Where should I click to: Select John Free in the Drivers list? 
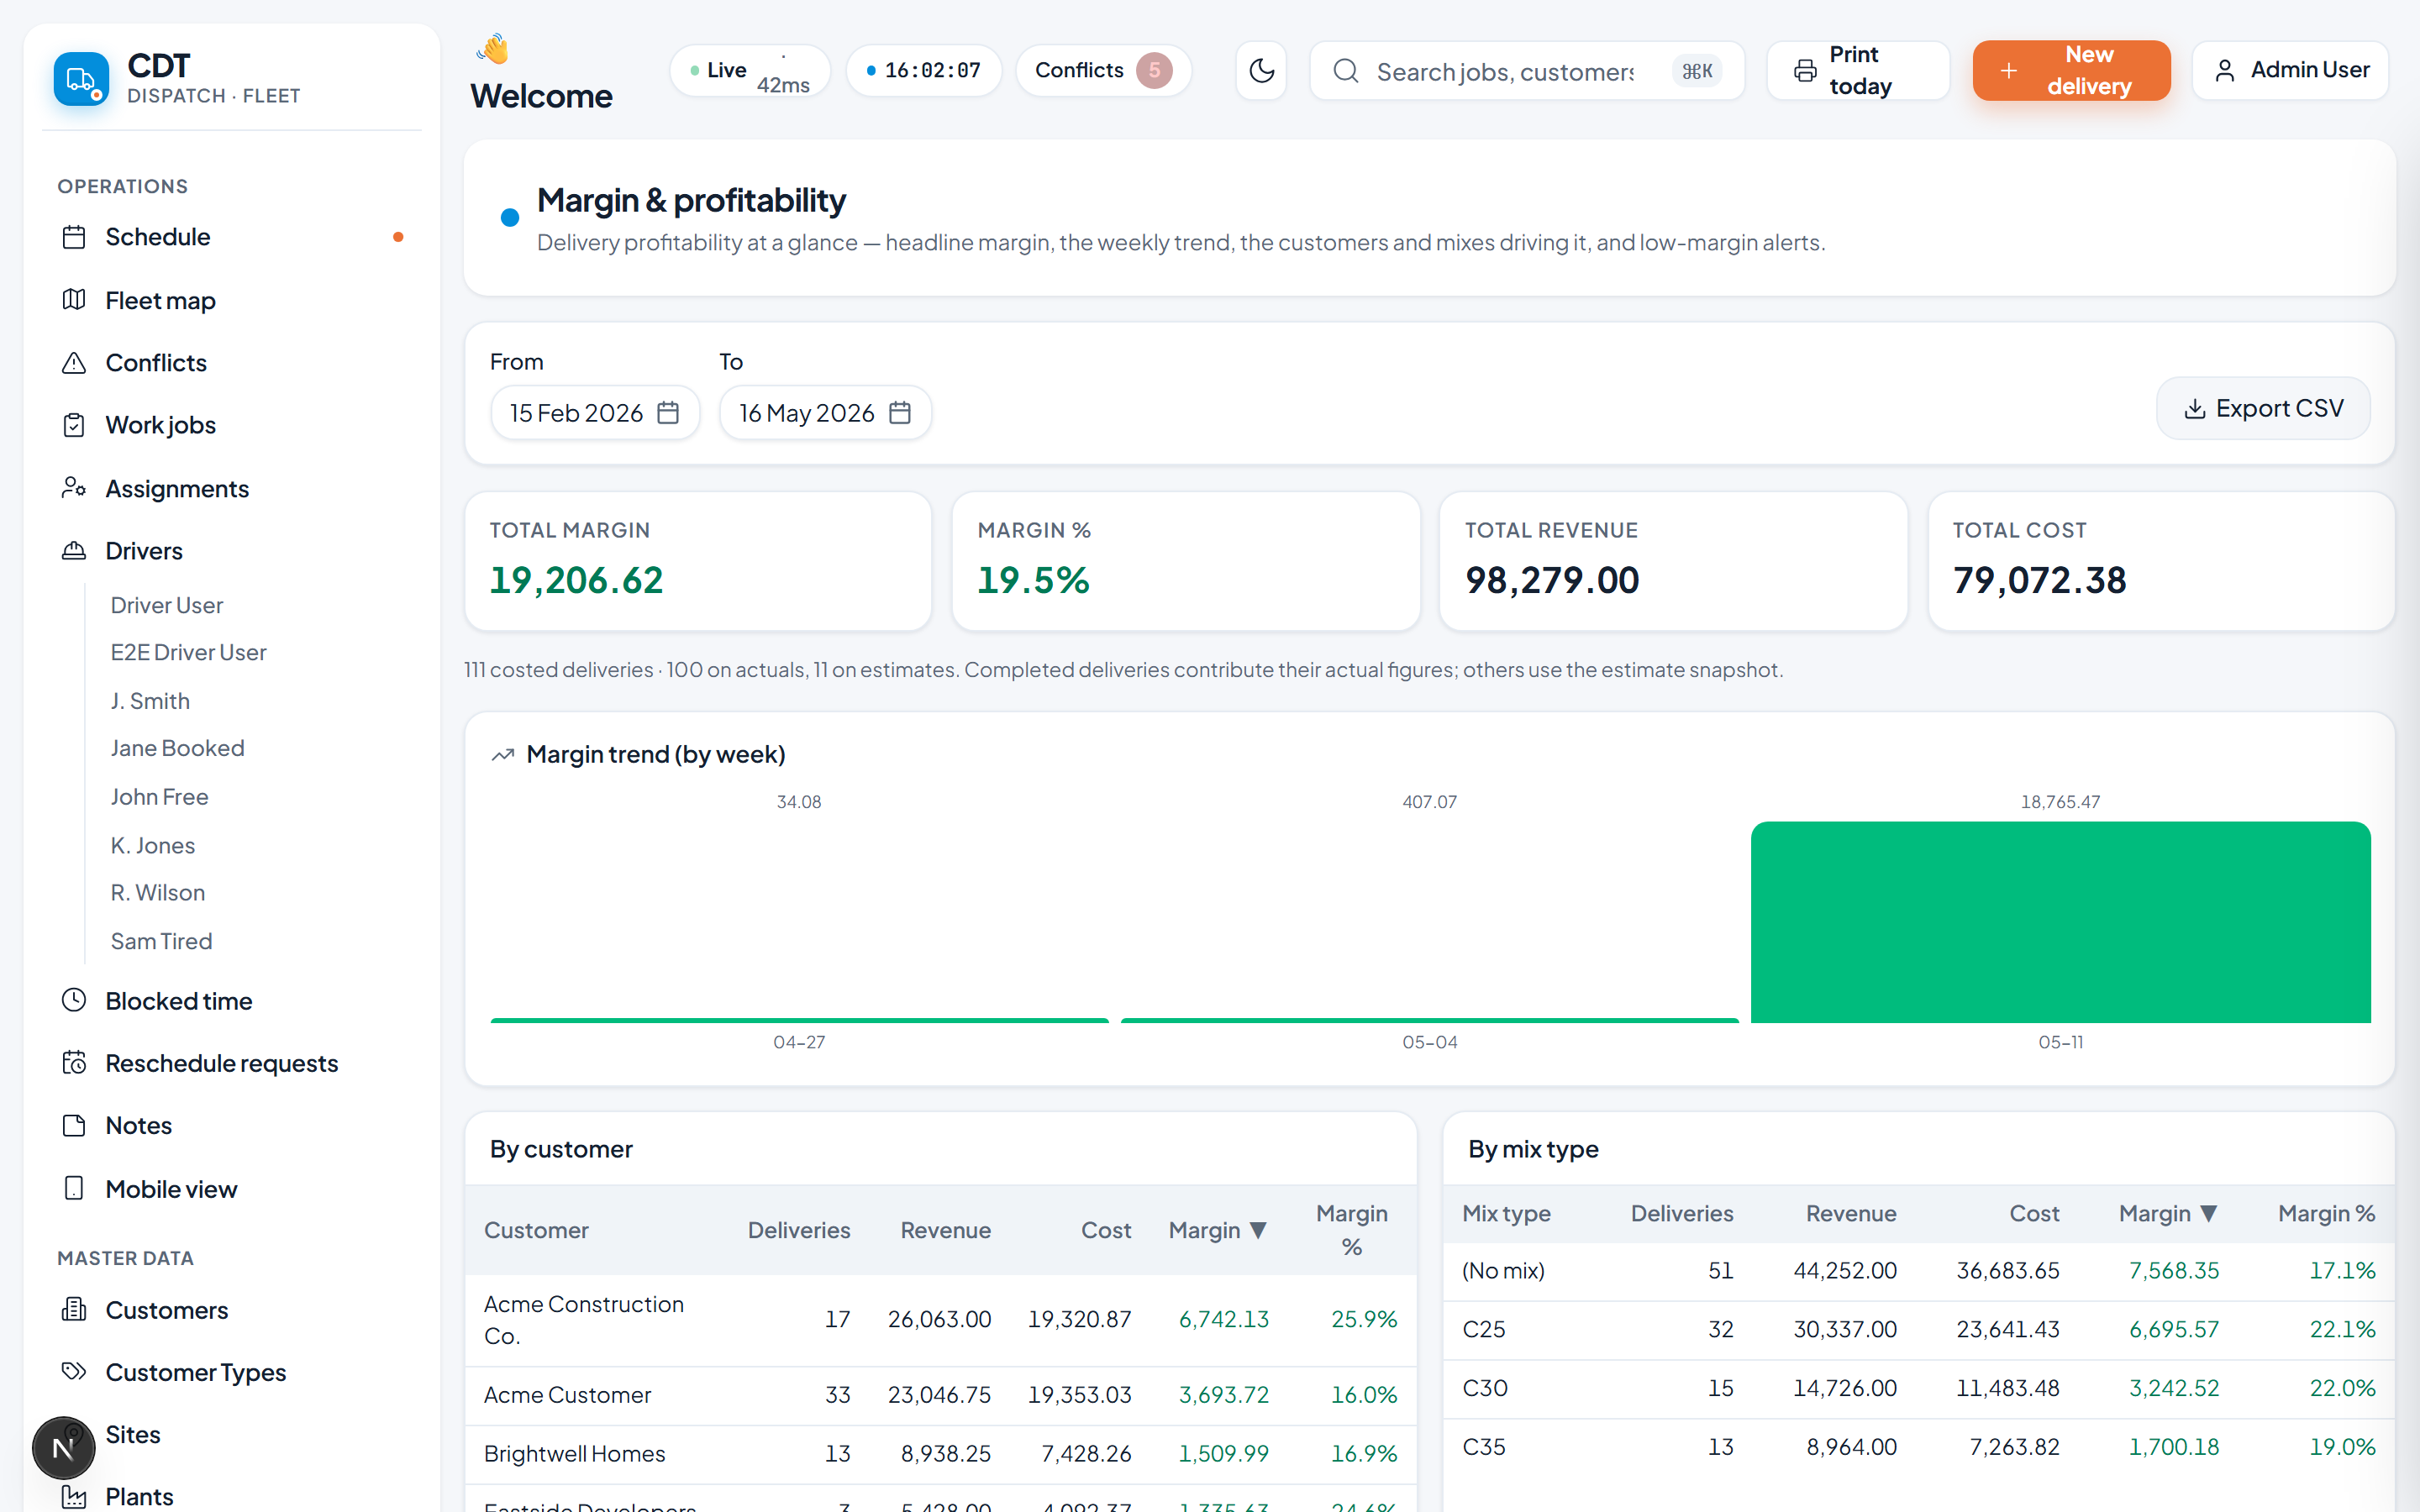pos(159,797)
